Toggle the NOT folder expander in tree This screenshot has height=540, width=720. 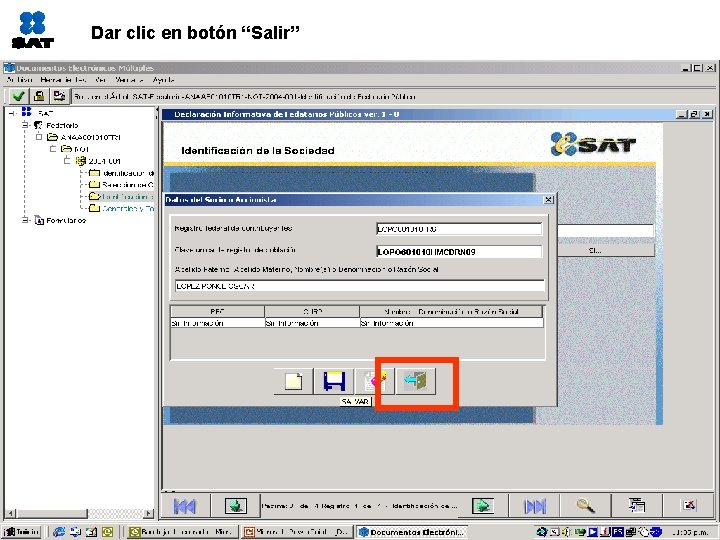click(x=53, y=149)
